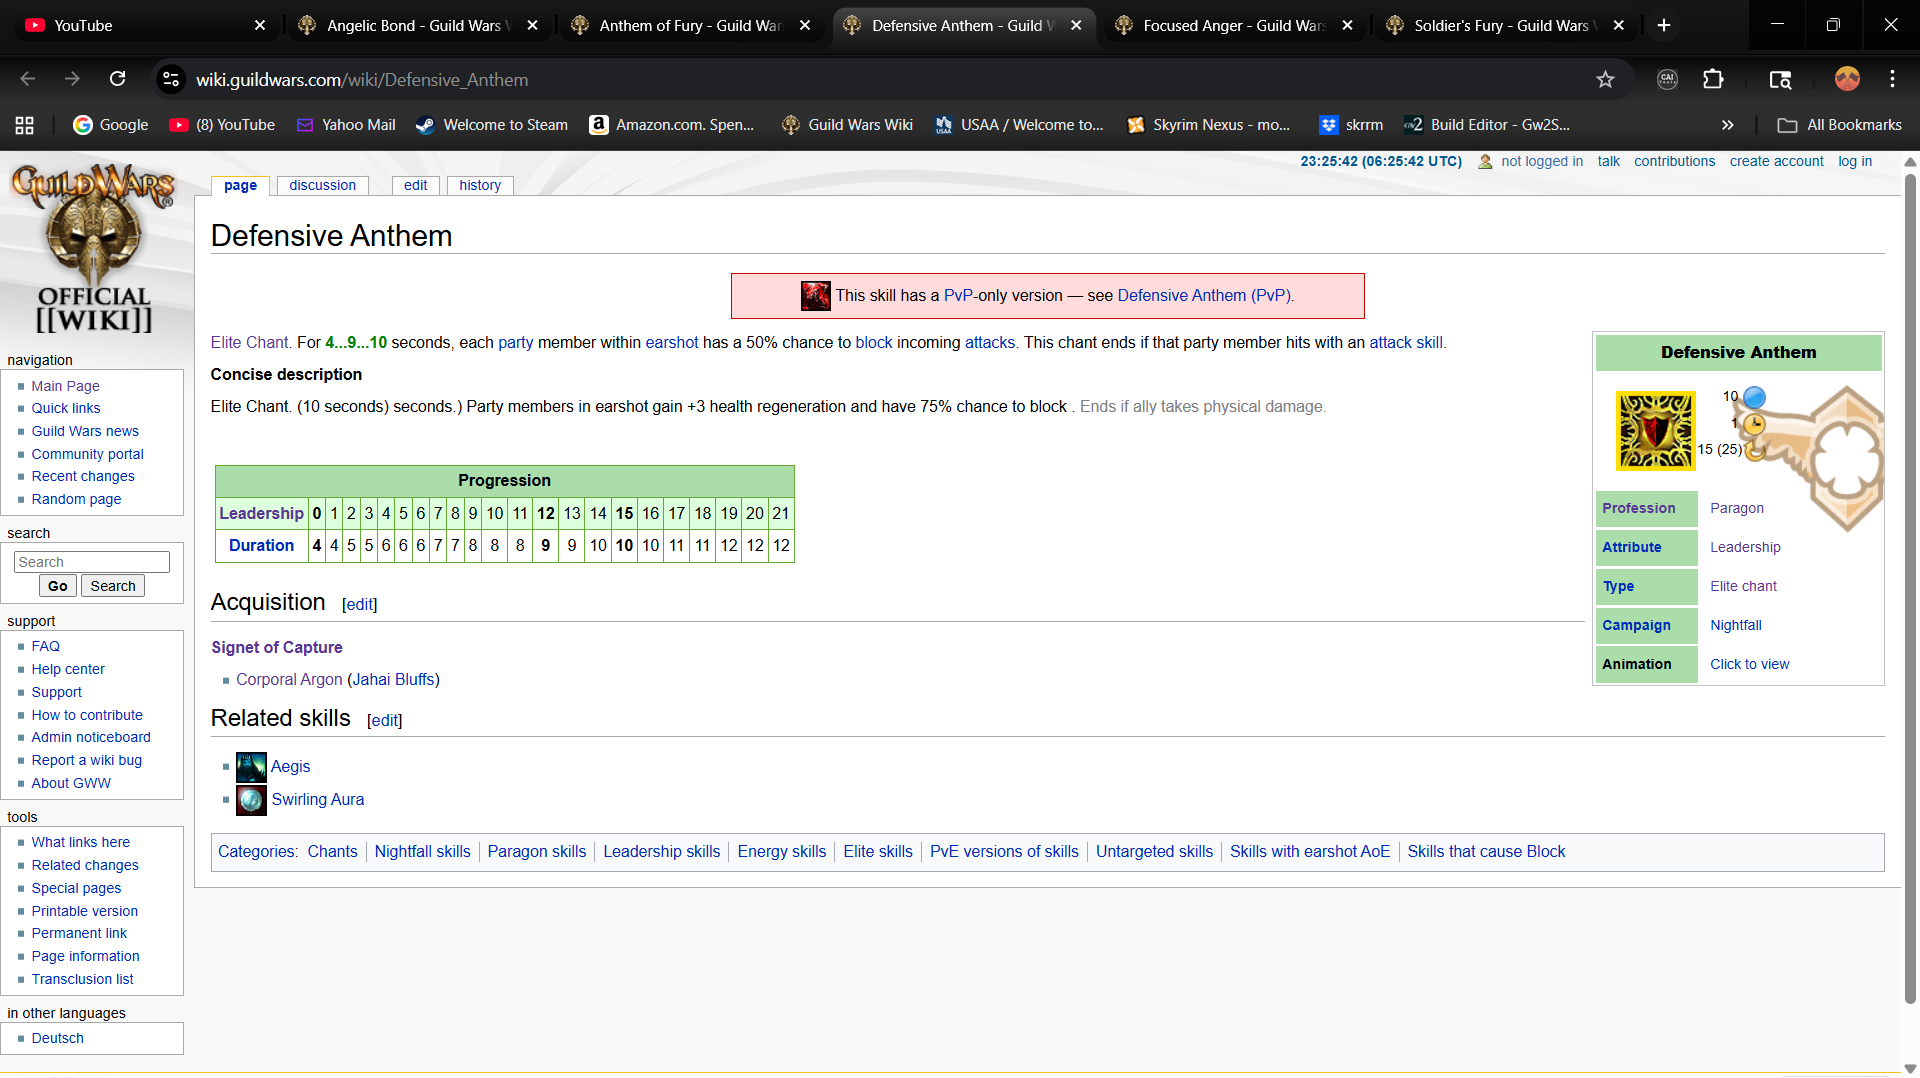Click create account link
This screenshot has width=1920, height=1078.
[x=1776, y=161]
